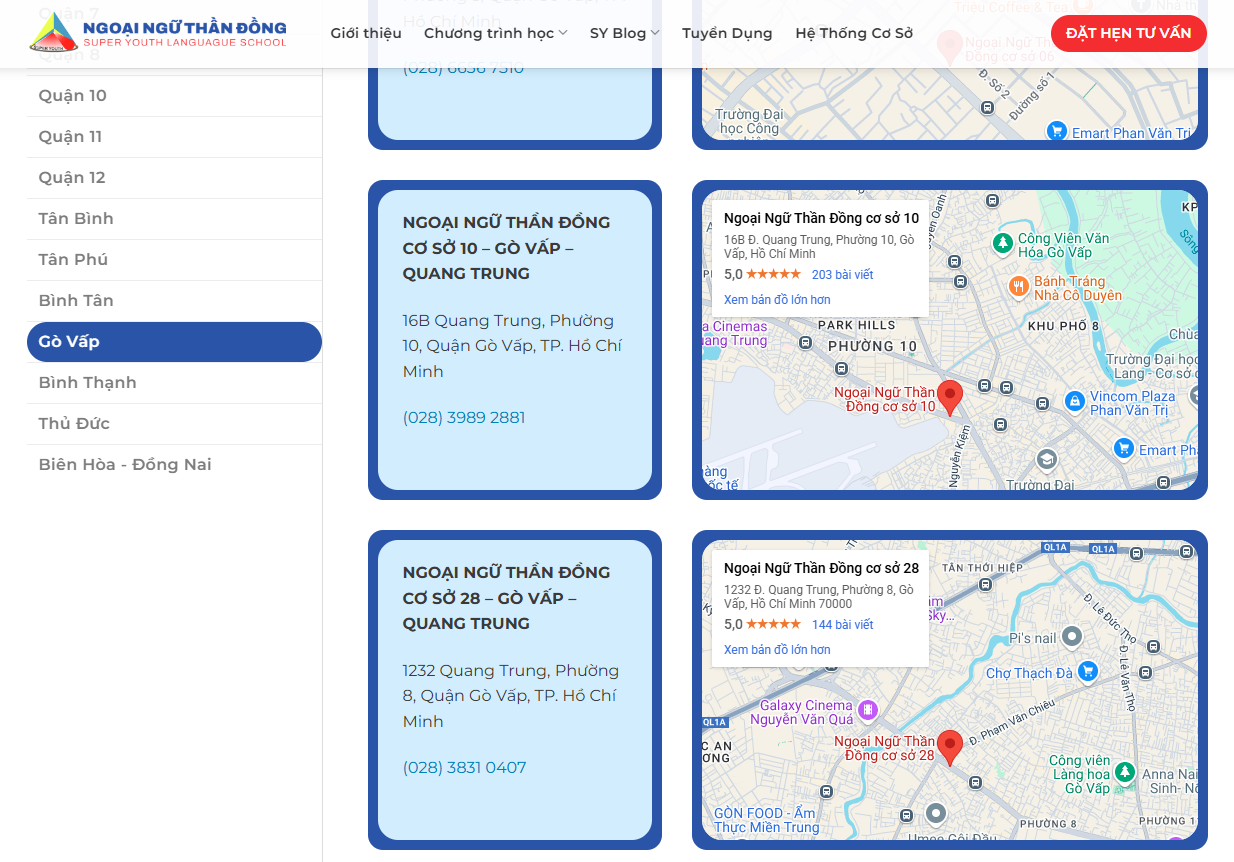Click Galaxy Cinema Nguyễn Văn Quá icon
This screenshot has width=1234, height=862.
[867, 711]
